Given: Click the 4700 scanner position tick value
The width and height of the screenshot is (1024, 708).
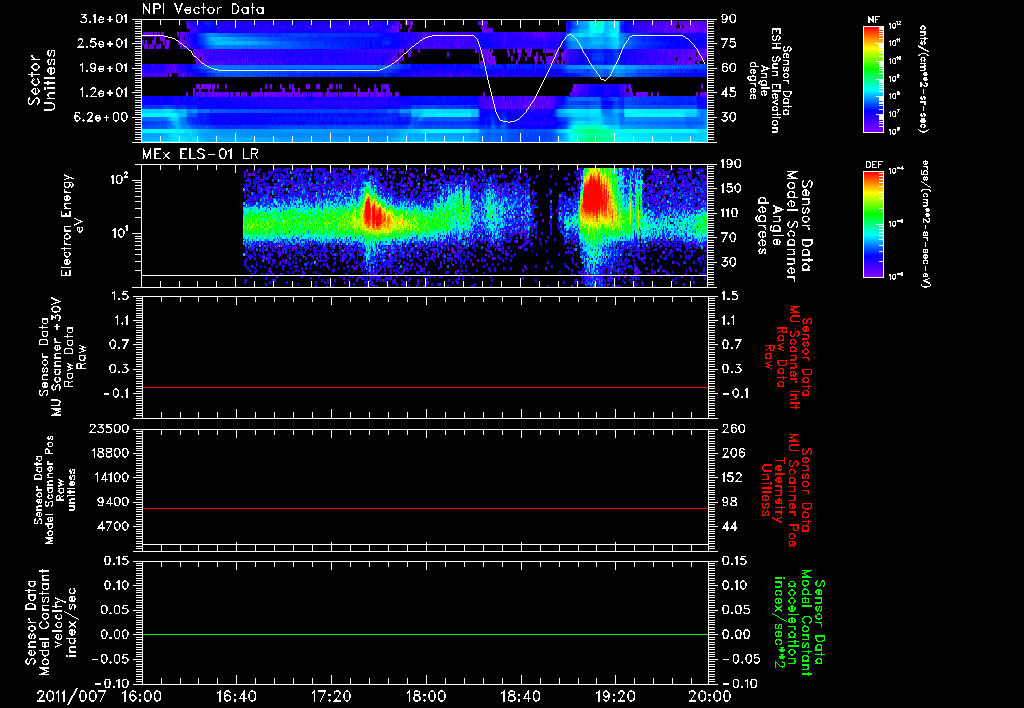Looking at the screenshot, I should point(114,526).
